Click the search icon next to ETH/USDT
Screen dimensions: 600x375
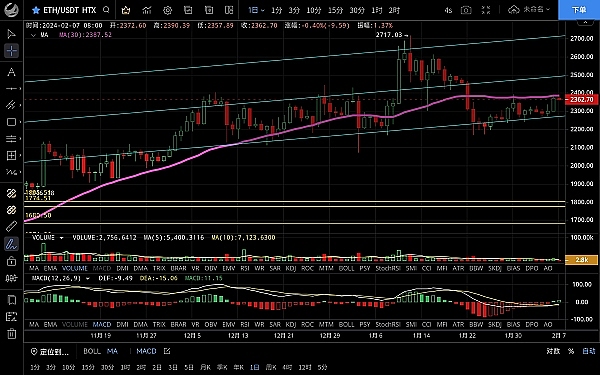[106, 10]
